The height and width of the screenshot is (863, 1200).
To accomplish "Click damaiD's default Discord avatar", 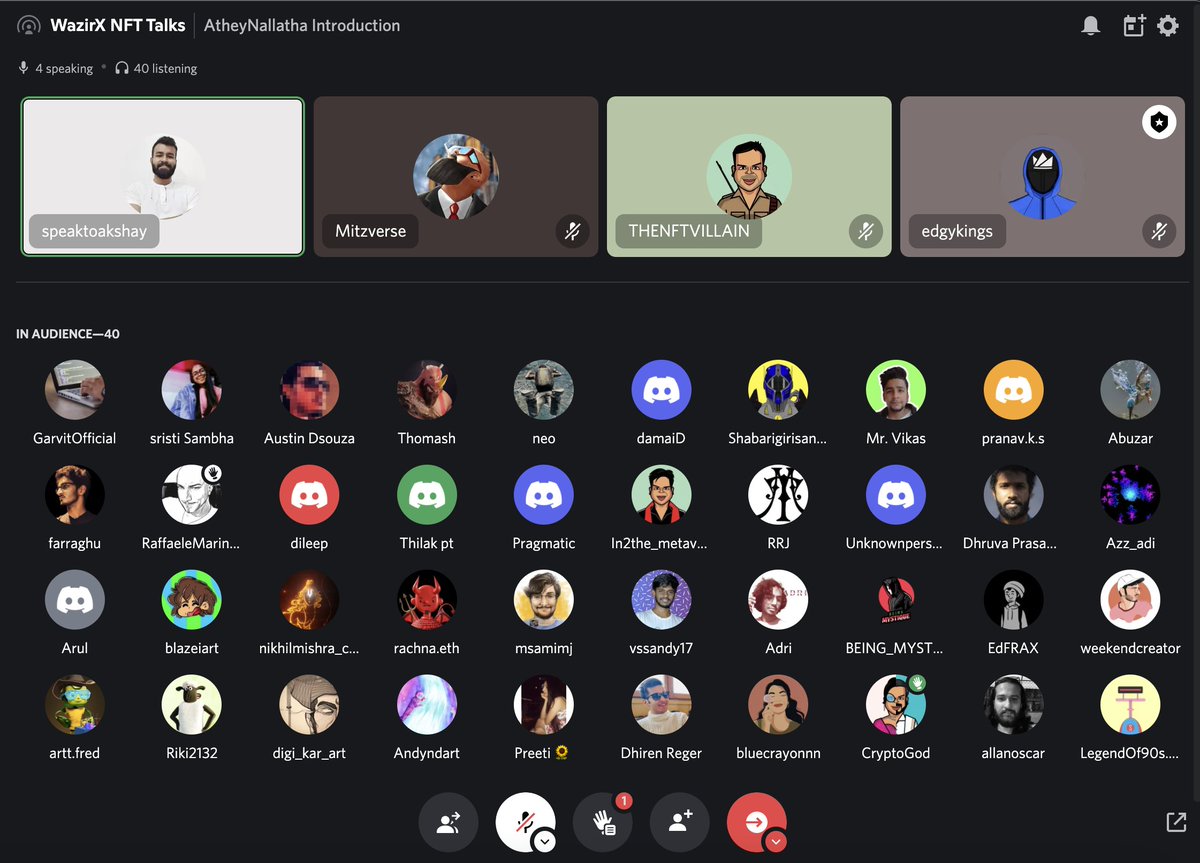I will click(661, 390).
